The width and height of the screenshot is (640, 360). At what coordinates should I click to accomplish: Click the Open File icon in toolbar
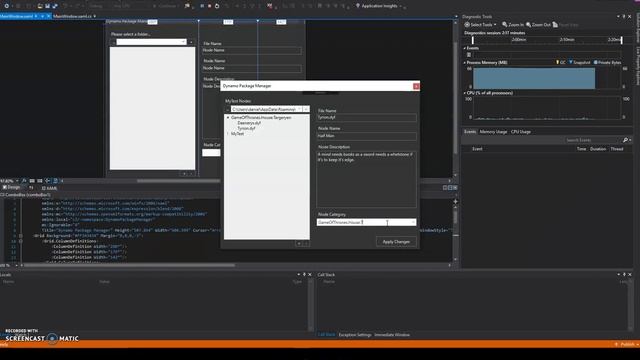[x=40, y=6]
